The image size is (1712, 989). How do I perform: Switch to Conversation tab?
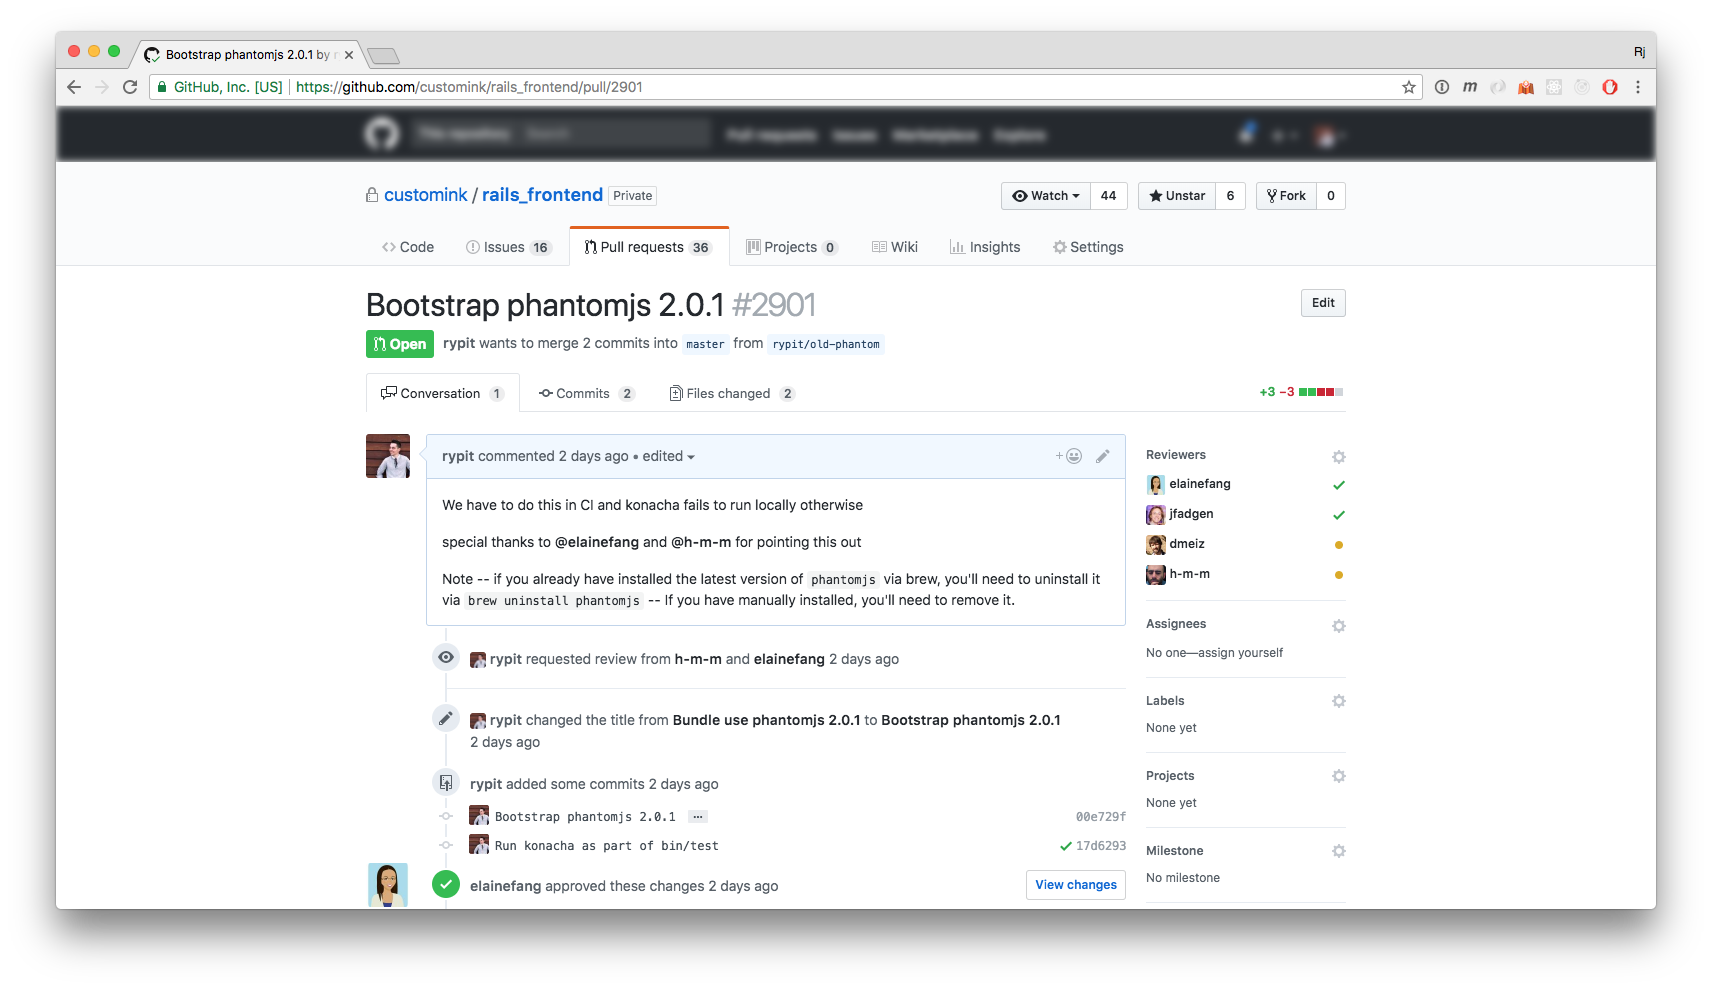click(442, 393)
